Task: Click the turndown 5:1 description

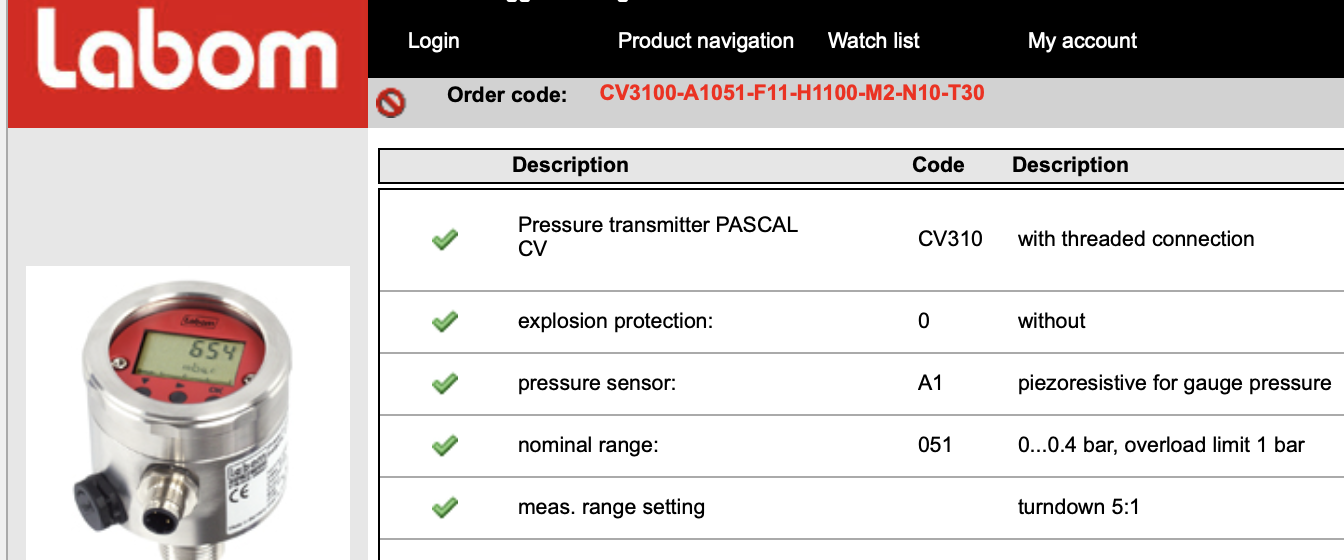Action: click(x=1079, y=507)
